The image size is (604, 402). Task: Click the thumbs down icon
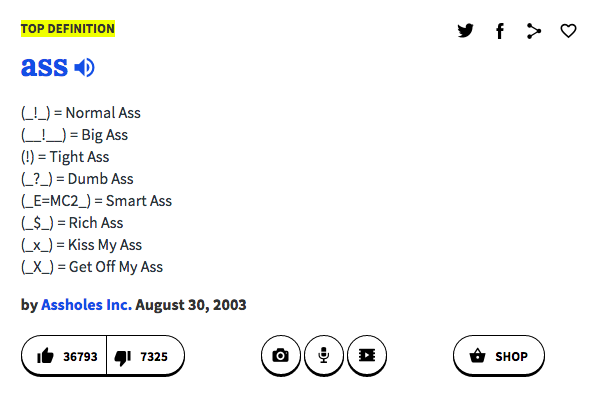123,357
